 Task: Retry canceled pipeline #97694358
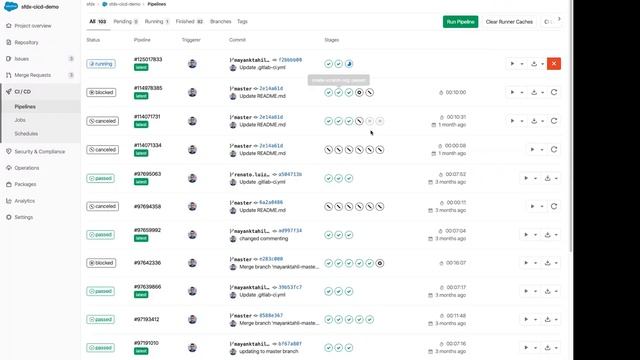[x=554, y=206]
